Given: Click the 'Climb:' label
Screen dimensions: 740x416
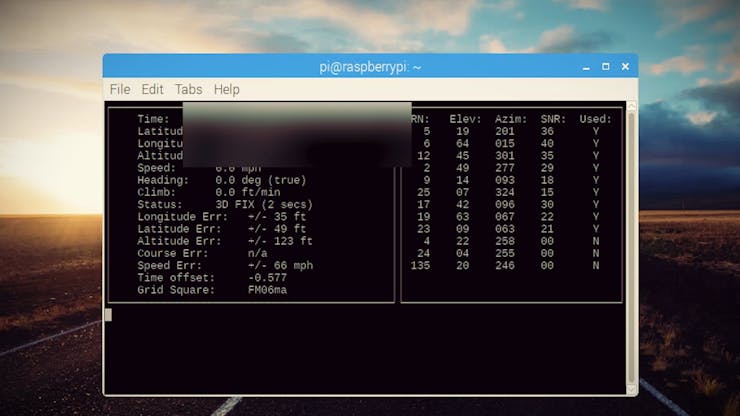Looking at the screenshot, I should 157,192.
